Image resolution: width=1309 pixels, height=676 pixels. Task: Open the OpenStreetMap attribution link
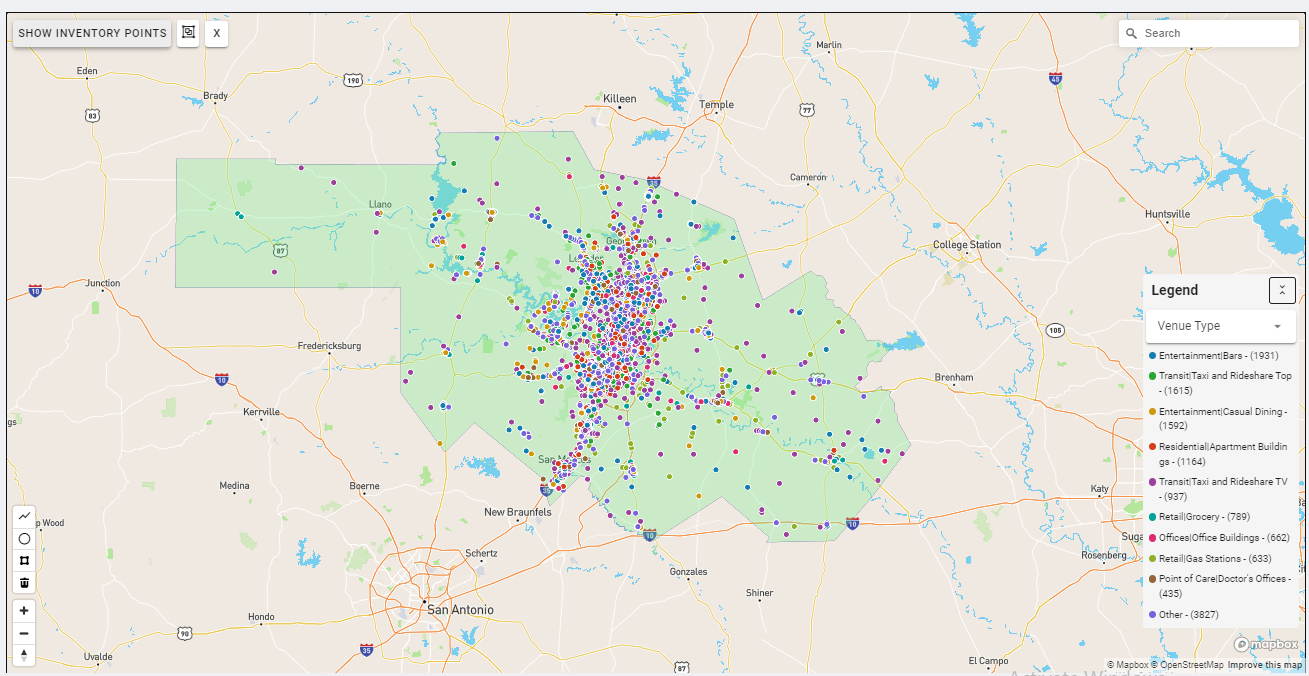pyautogui.click(x=1187, y=665)
